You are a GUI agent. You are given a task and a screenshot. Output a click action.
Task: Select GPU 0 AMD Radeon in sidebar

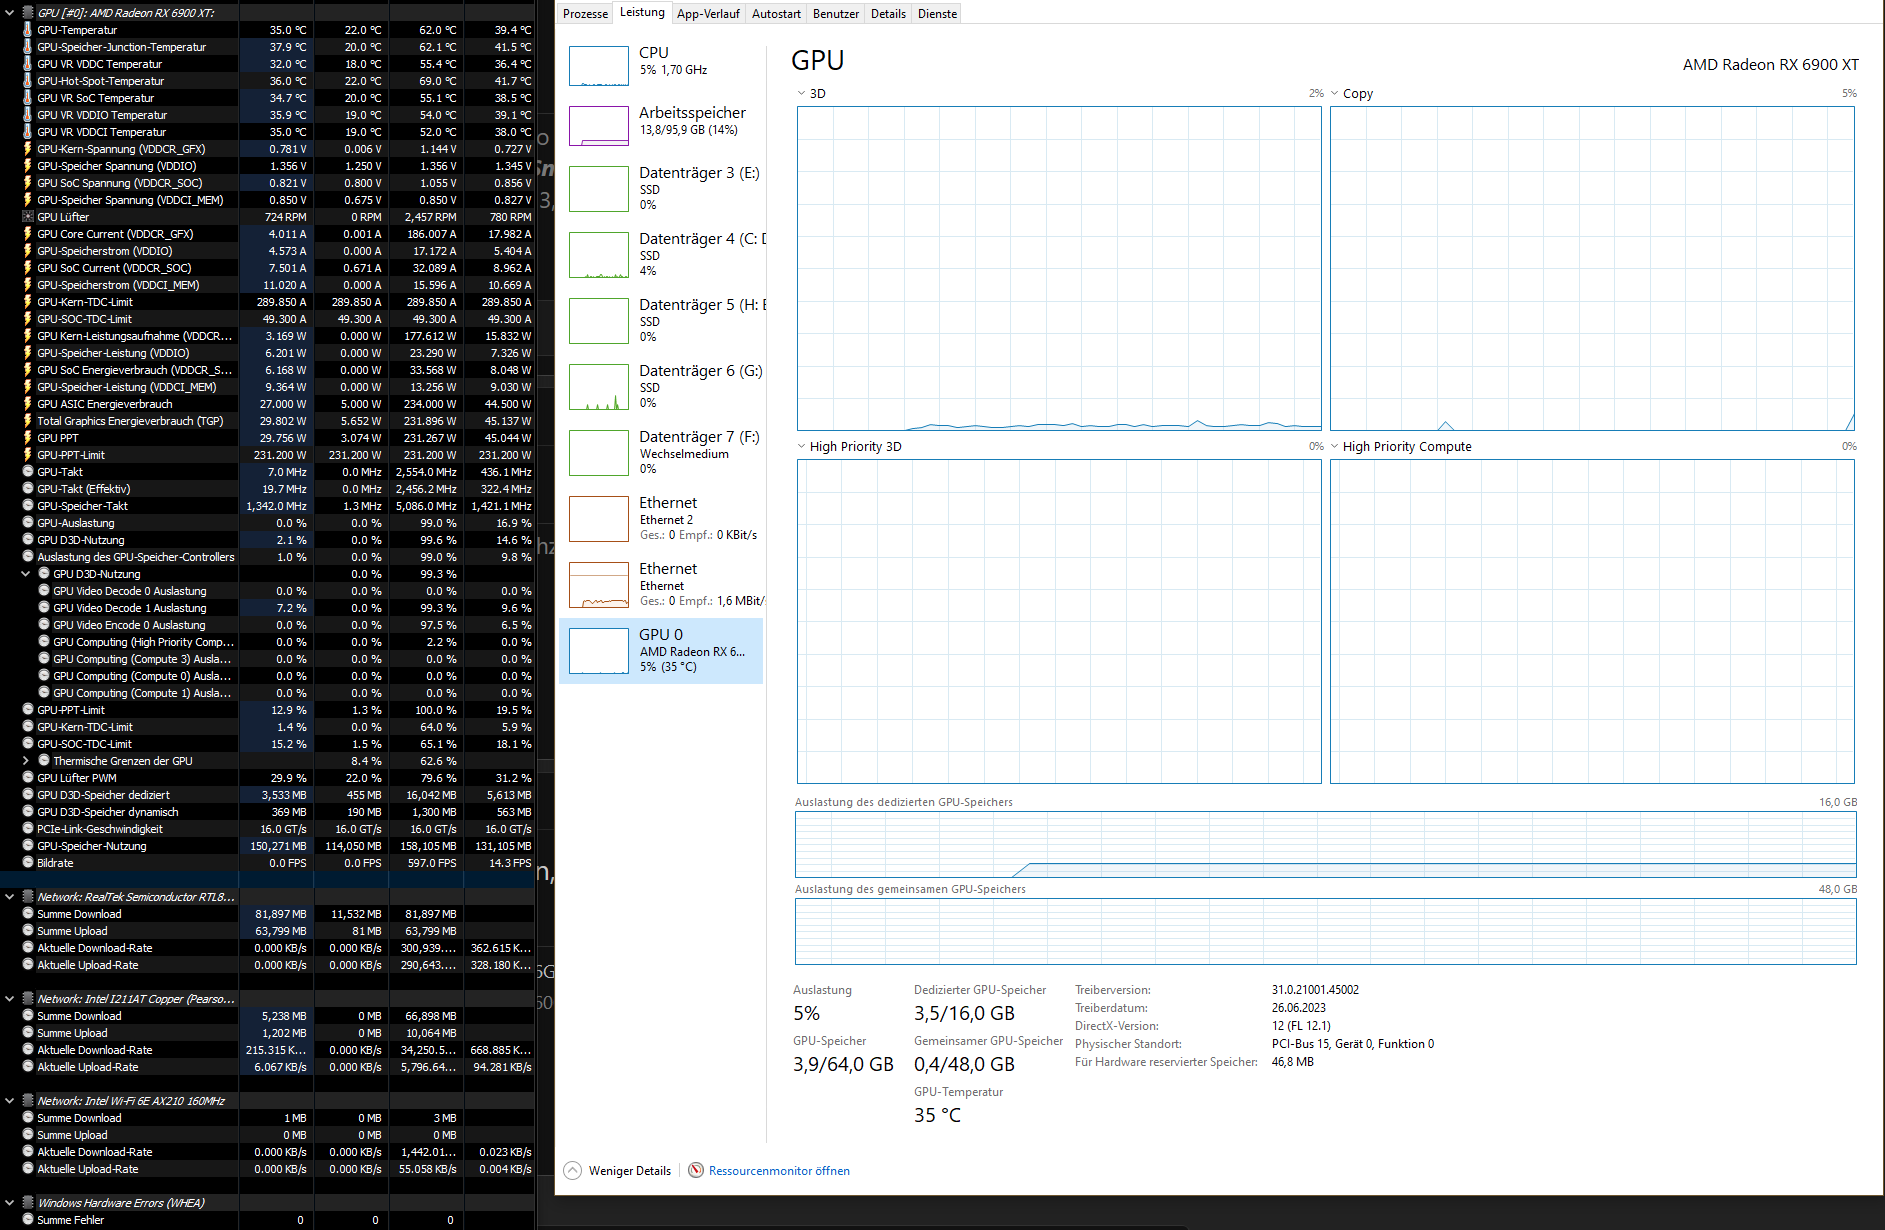tap(662, 650)
